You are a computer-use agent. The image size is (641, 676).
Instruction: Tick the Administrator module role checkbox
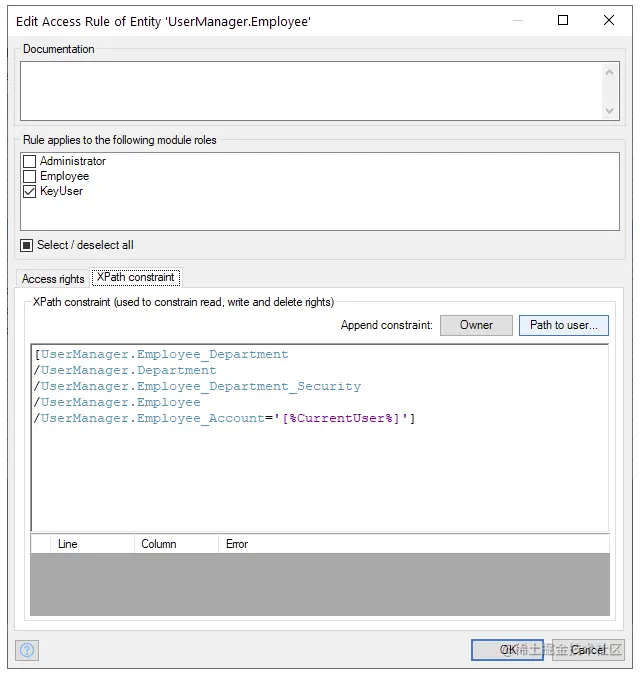tap(29, 161)
